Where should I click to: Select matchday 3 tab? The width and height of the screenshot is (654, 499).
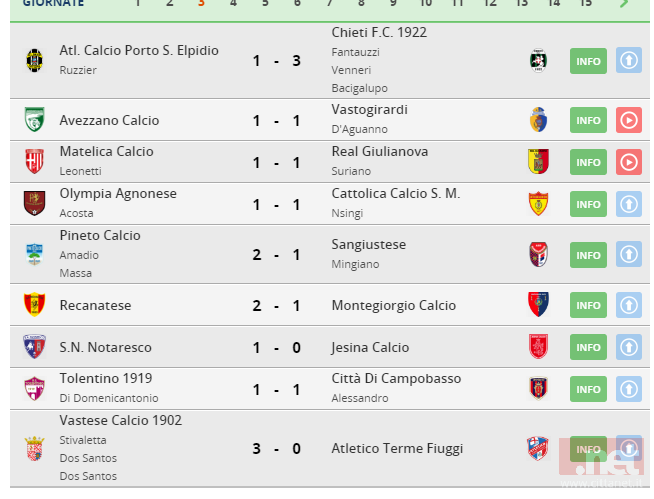click(x=201, y=3)
